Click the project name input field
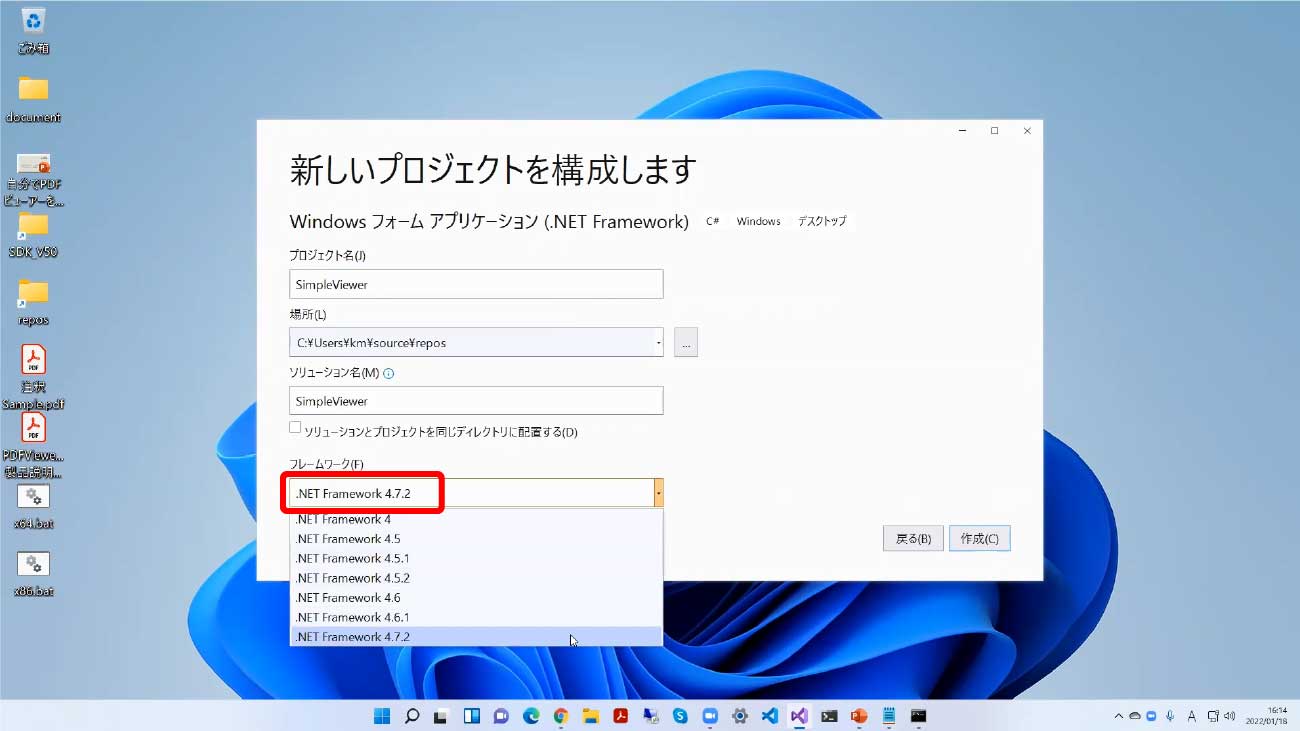The height and width of the screenshot is (731, 1300). 476,284
